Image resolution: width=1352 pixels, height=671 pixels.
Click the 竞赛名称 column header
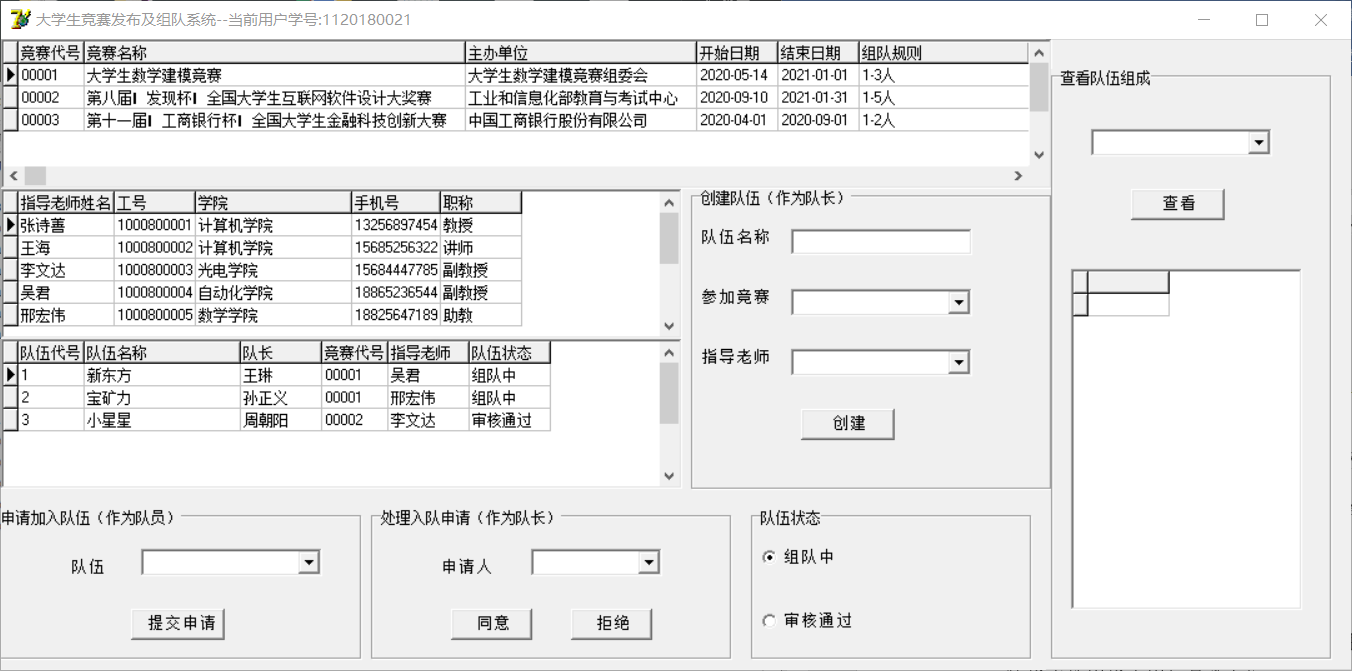[275, 53]
